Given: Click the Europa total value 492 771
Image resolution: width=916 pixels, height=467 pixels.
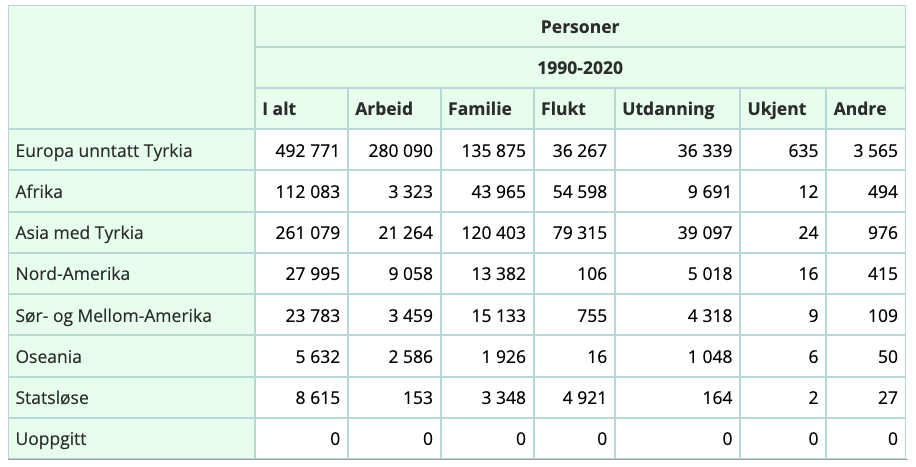Looking at the screenshot, I should click(x=307, y=152).
